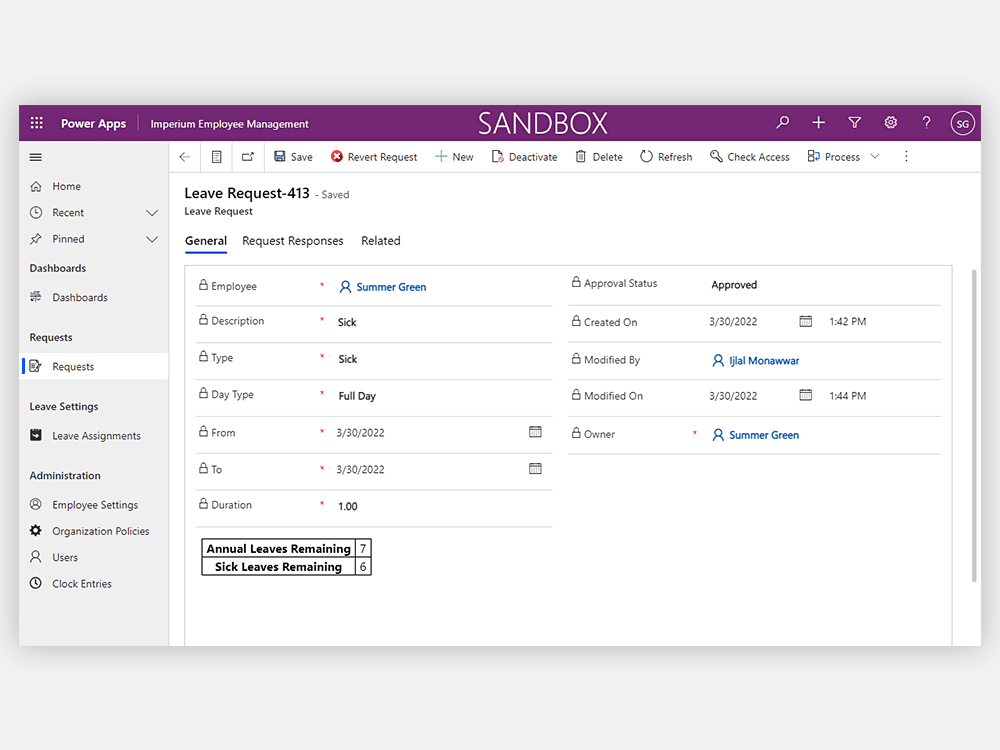Open the app launcher waffle icon
Viewport: 1000px width, 750px height.
coord(37,123)
